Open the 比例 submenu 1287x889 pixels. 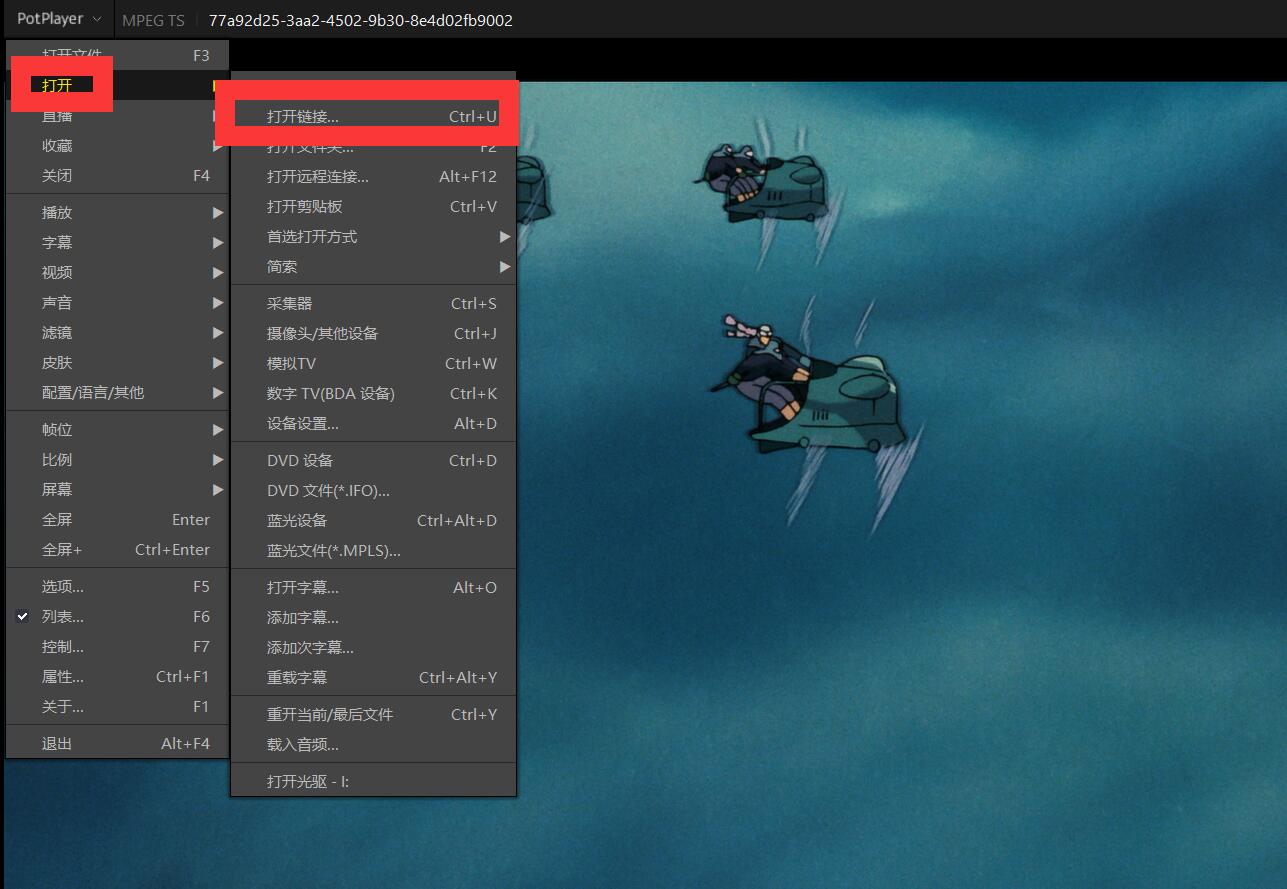click(118, 460)
